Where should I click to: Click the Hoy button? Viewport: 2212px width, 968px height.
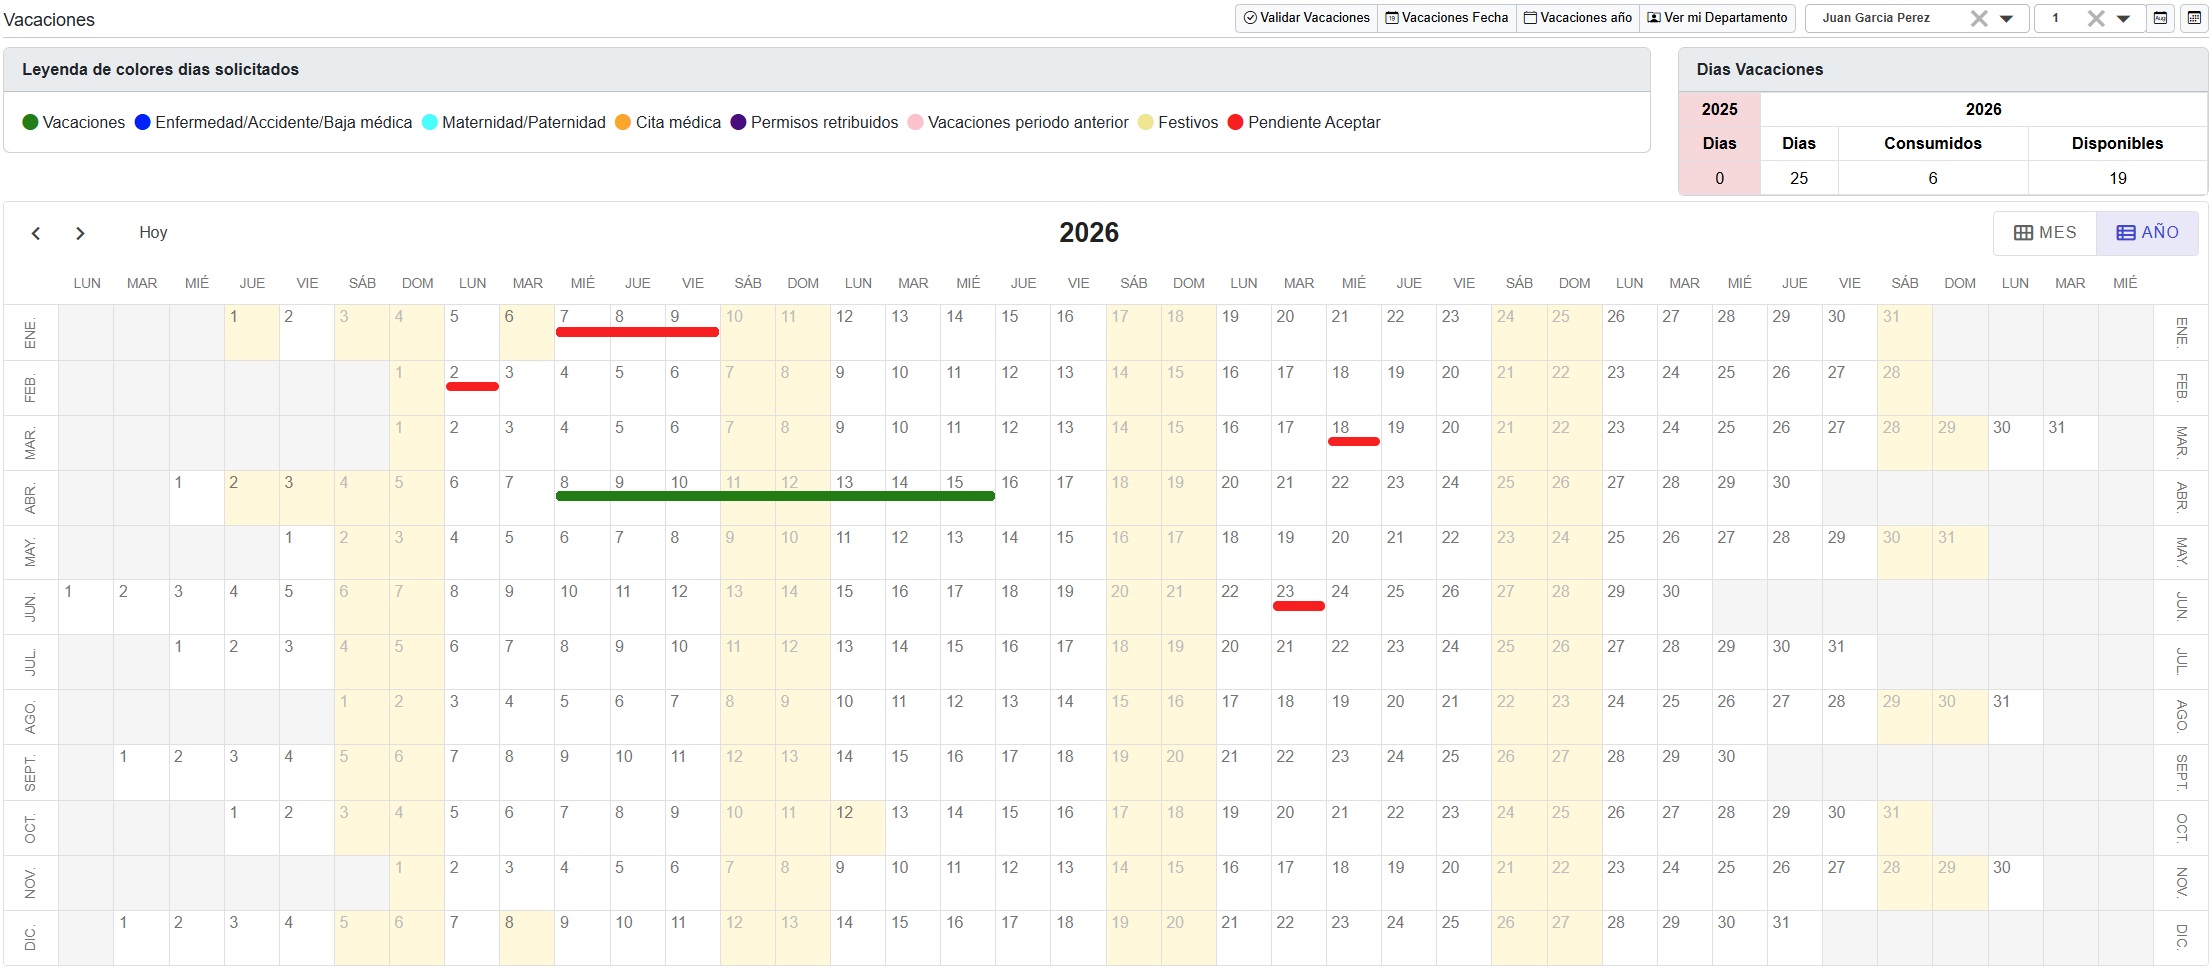153,233
